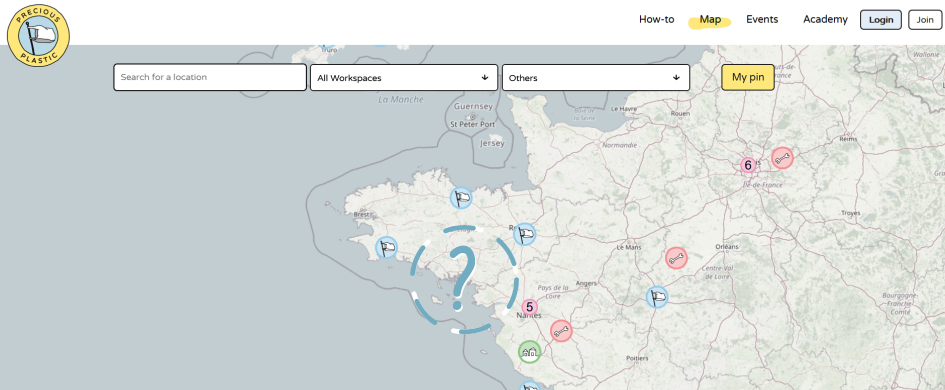Click the arrow in the All Workspaces selector
This screenshot has height=390, width=945.
(485, 78)
